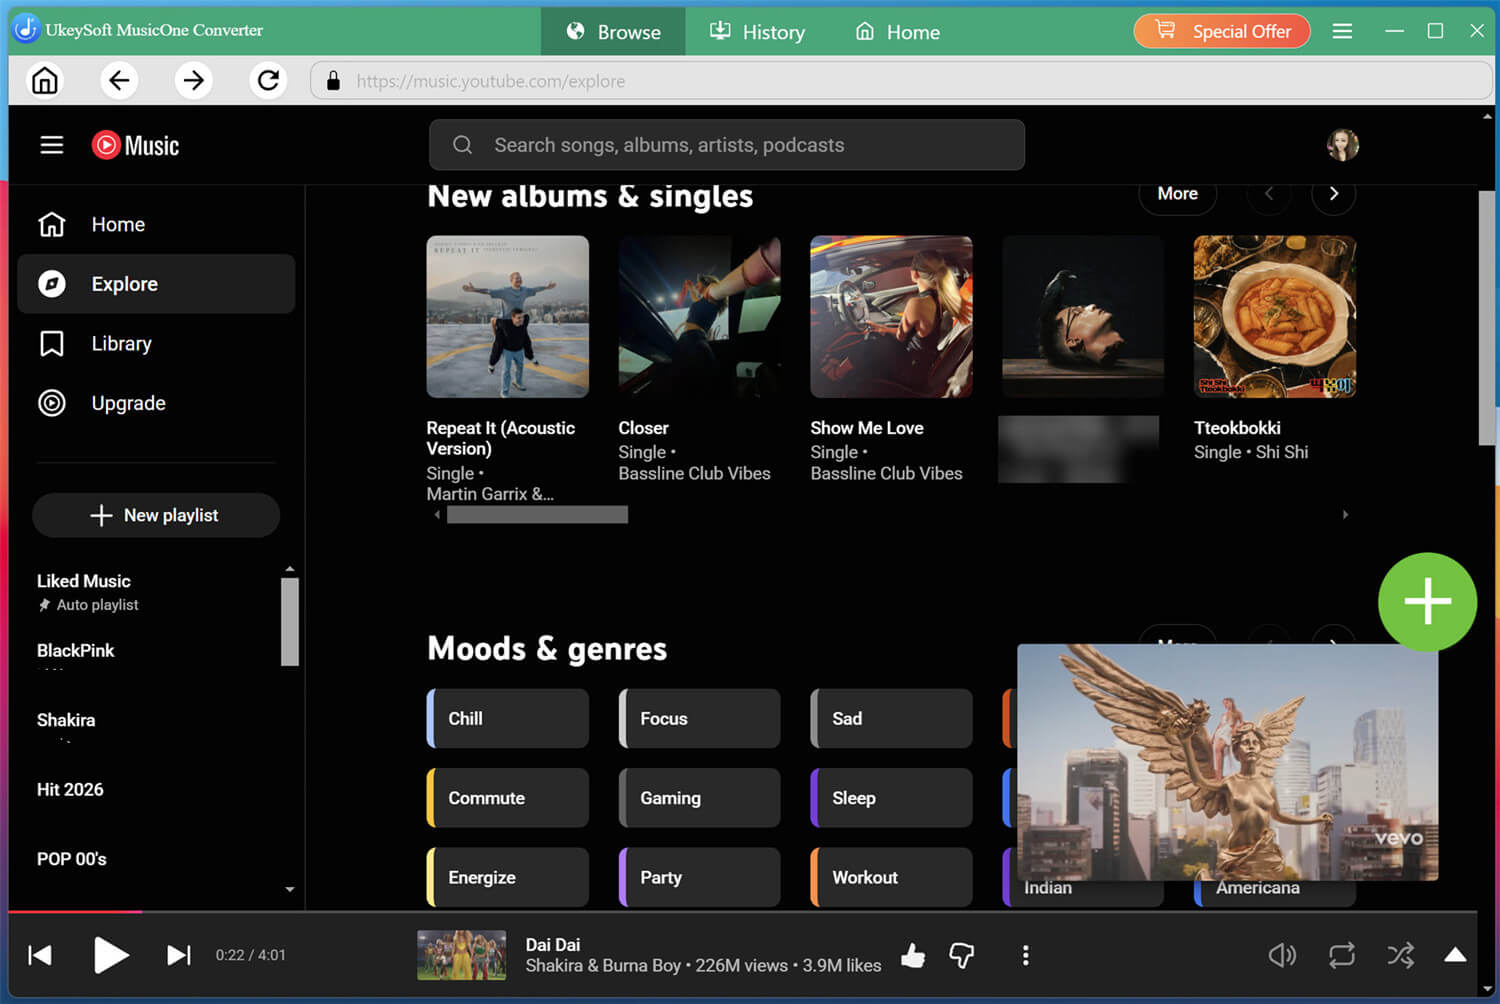Mute the volume speaker icon

tap(1282, 955)
